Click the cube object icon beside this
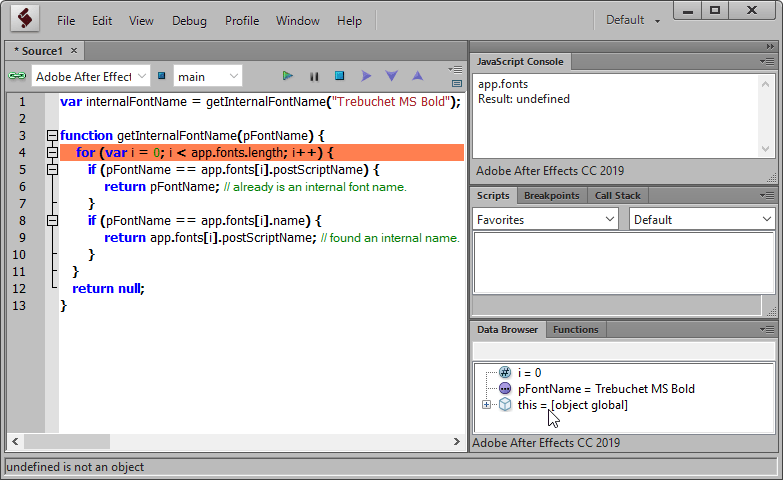This screenshot has height=480, width=783. pos(505,404)
